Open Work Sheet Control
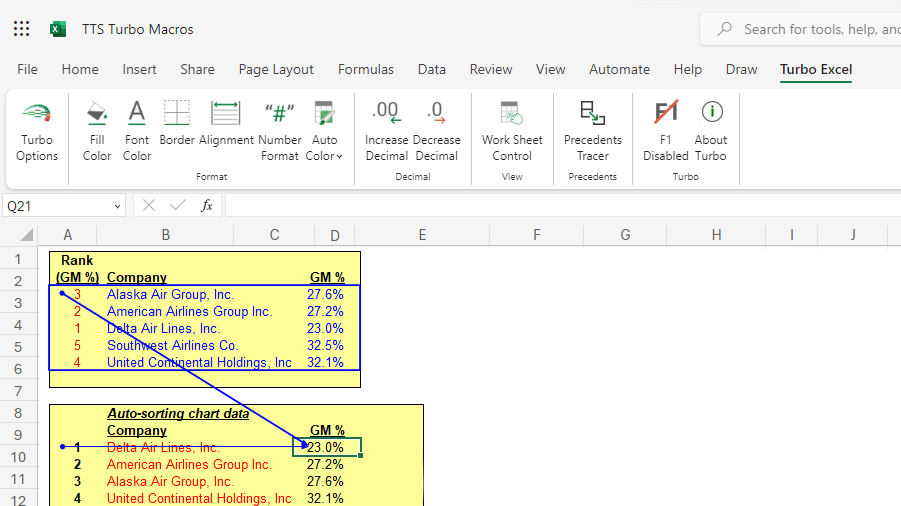901x506 pixels. pos(512,131)
